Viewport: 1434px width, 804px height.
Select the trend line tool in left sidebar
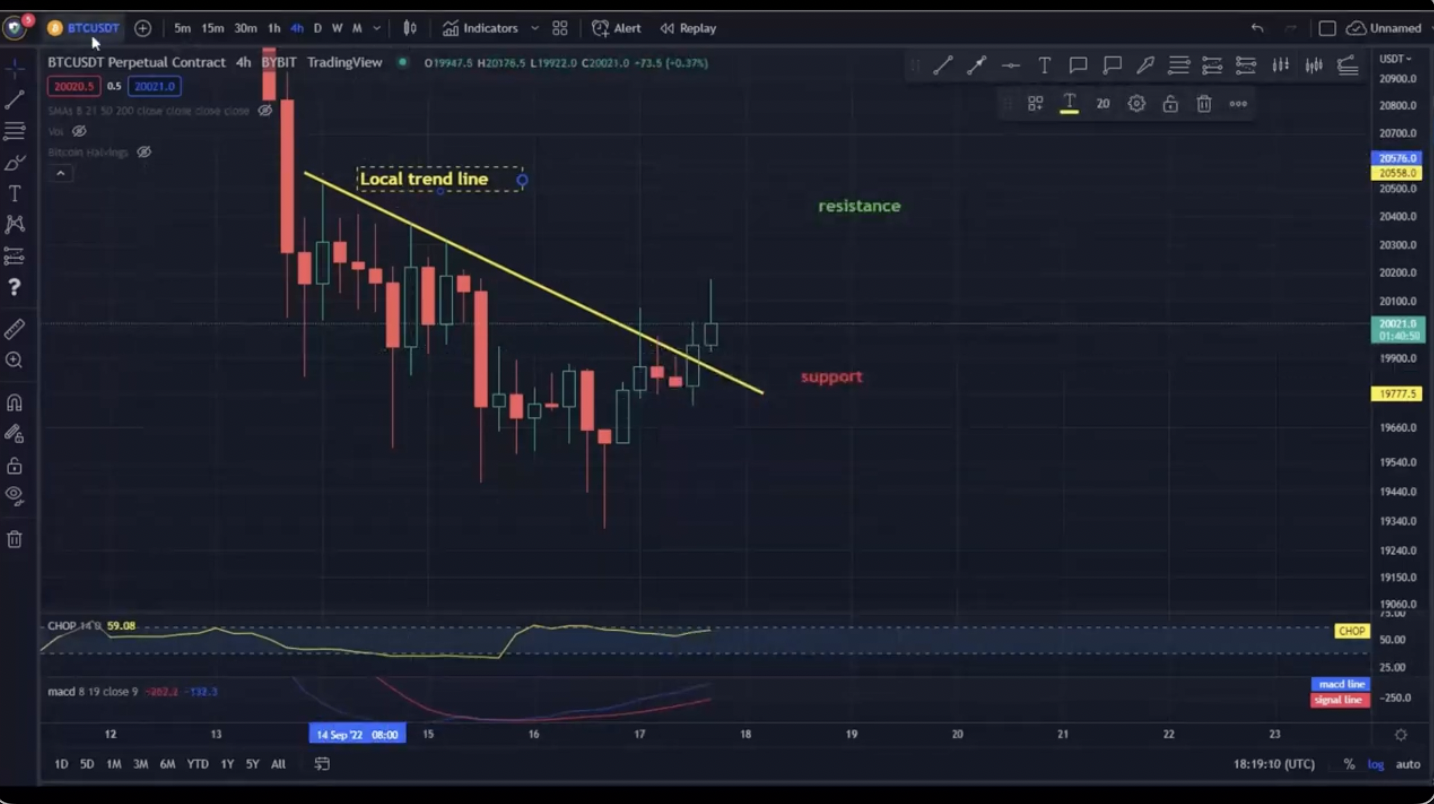coord(14,100)
